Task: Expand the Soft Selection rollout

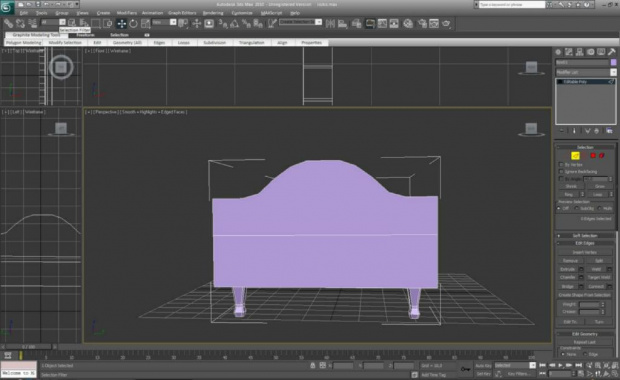Action: coord(585,236)
